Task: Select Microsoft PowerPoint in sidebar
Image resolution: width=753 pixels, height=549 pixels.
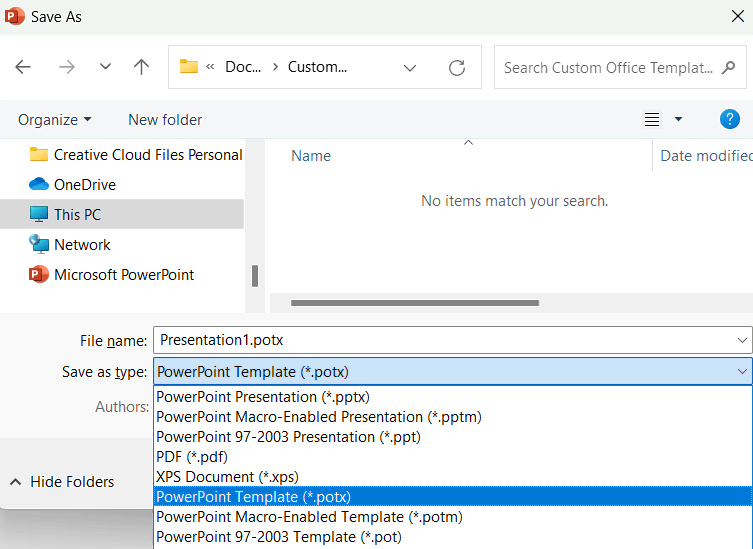Action: pos(122,275)
